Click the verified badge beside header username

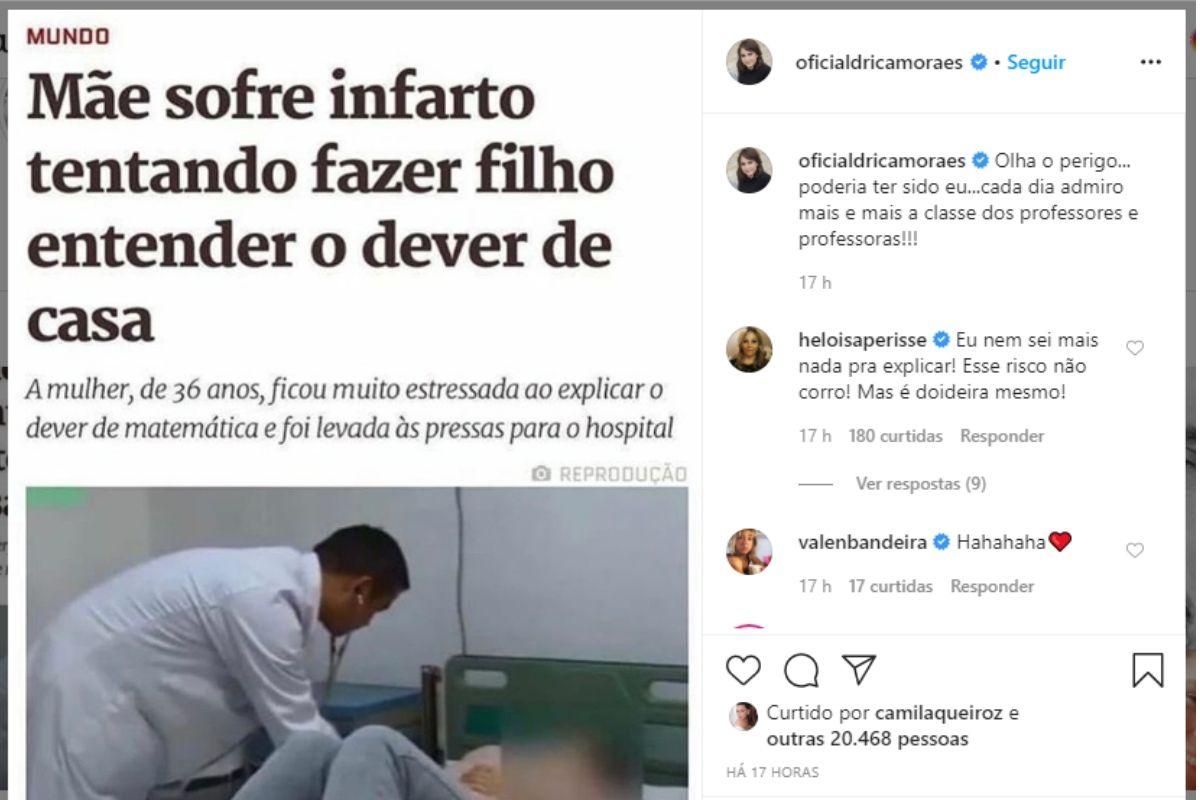(978, 62)
